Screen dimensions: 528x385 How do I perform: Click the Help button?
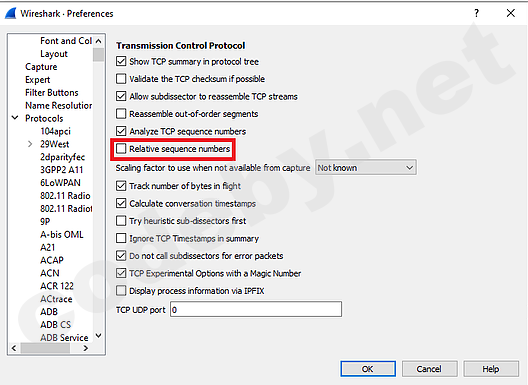491,369
